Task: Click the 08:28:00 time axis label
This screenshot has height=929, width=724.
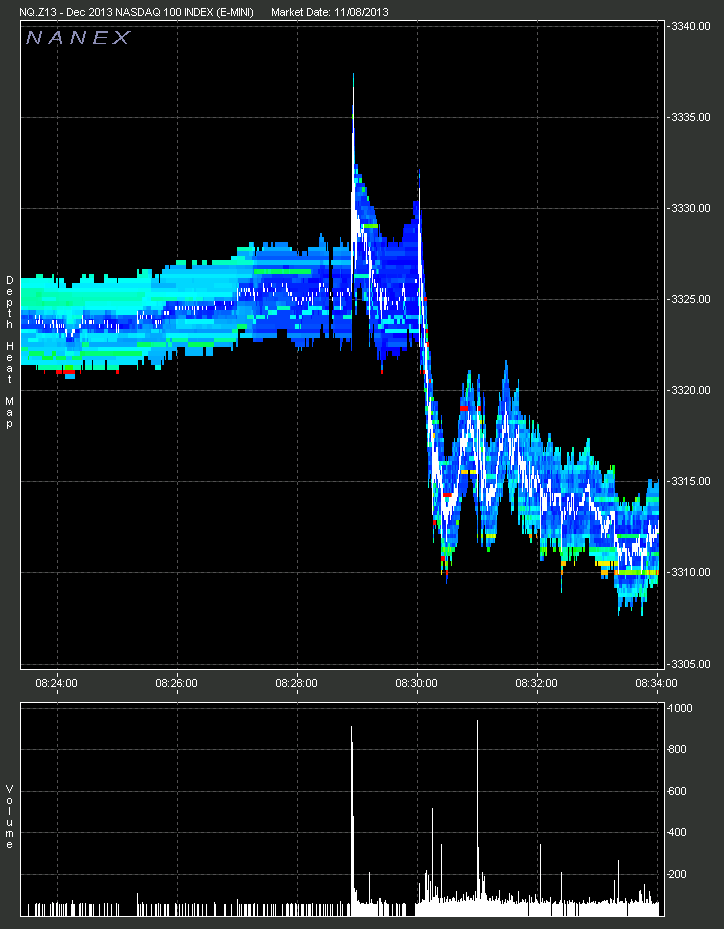Action: coord(296,683)
